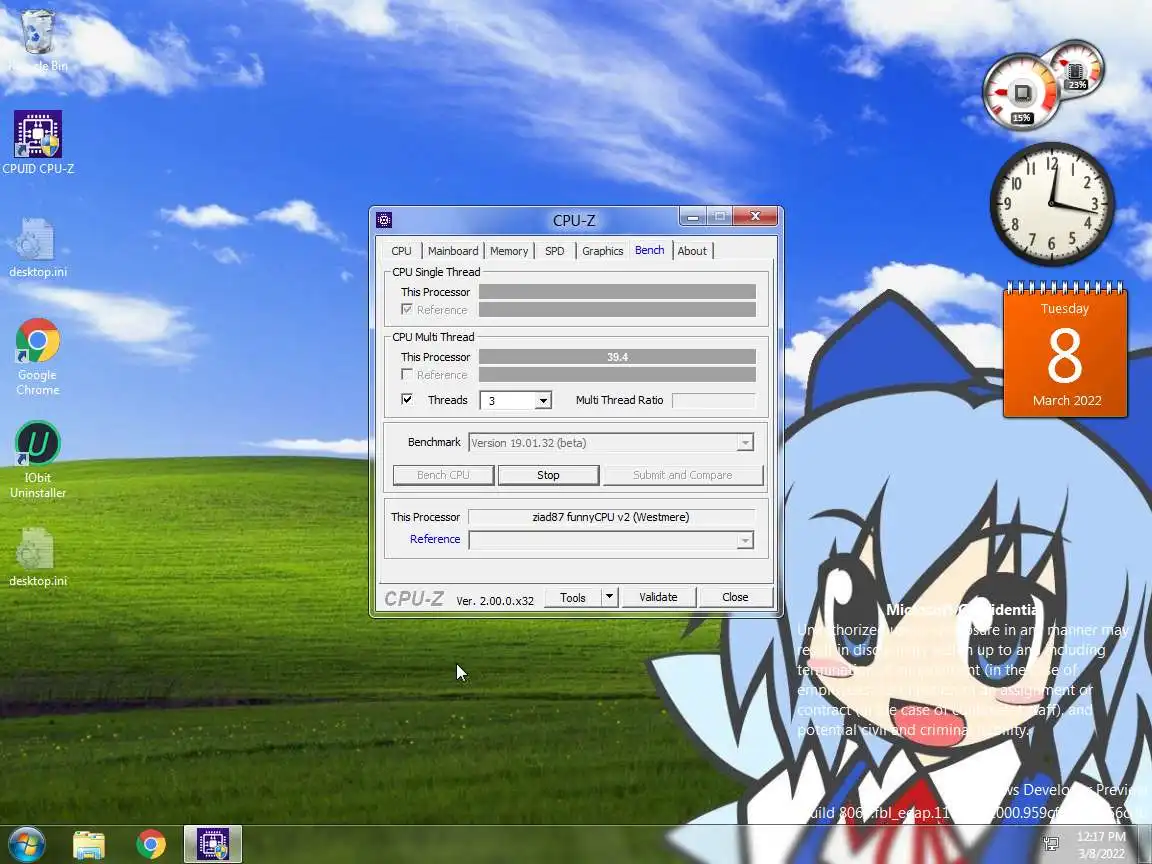1152x864 pixels.
Task: Click the CPU-Z taskbar button
Action: pos(212,844)
